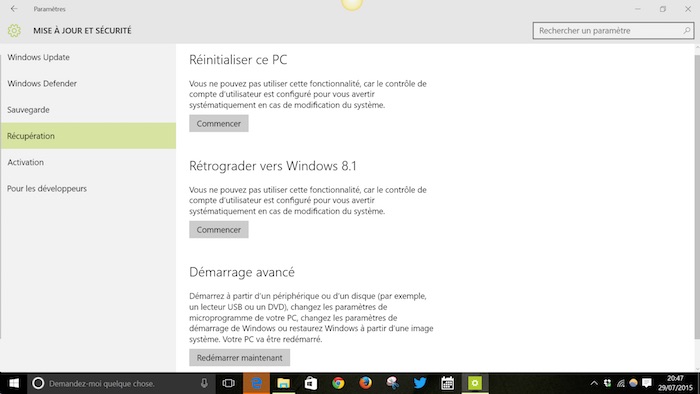Open the network tray icon
The height and width of the screenshot is (394, 700).
tap(621, 383)
